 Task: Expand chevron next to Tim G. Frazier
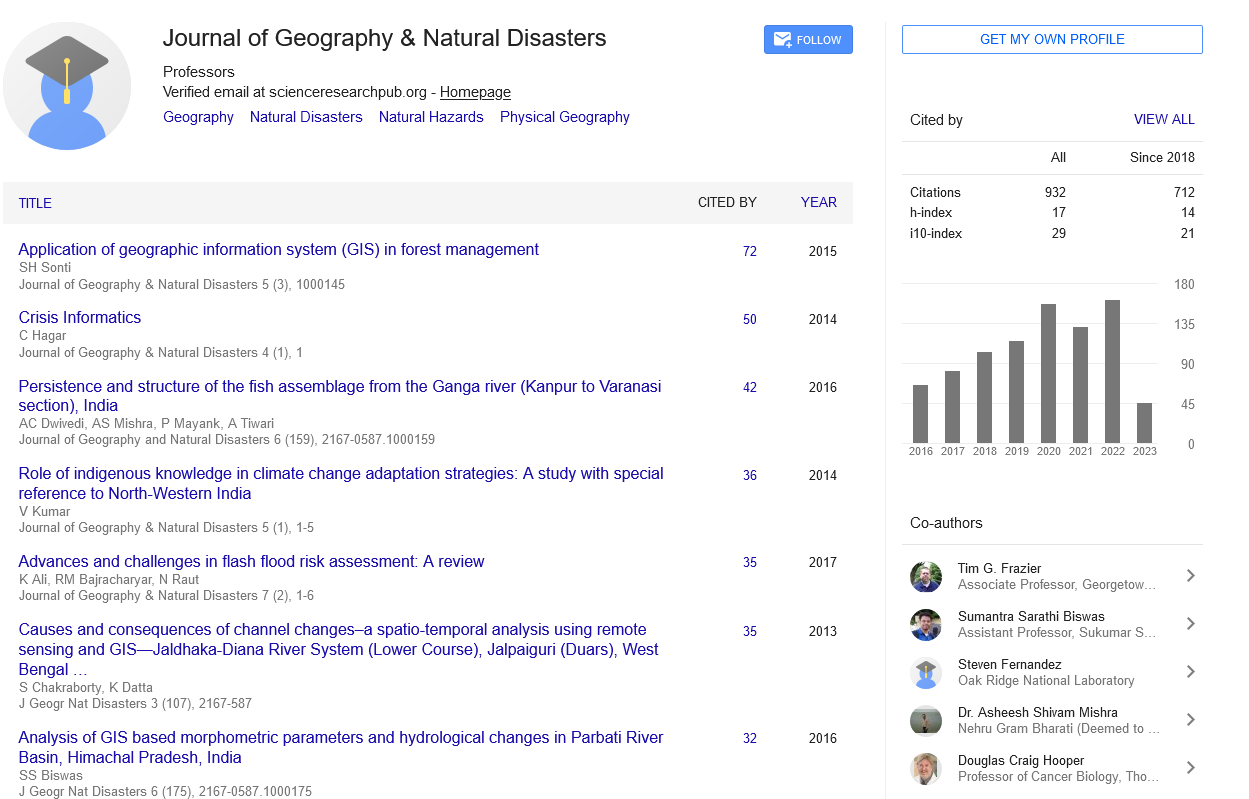tap(1190, 576)
